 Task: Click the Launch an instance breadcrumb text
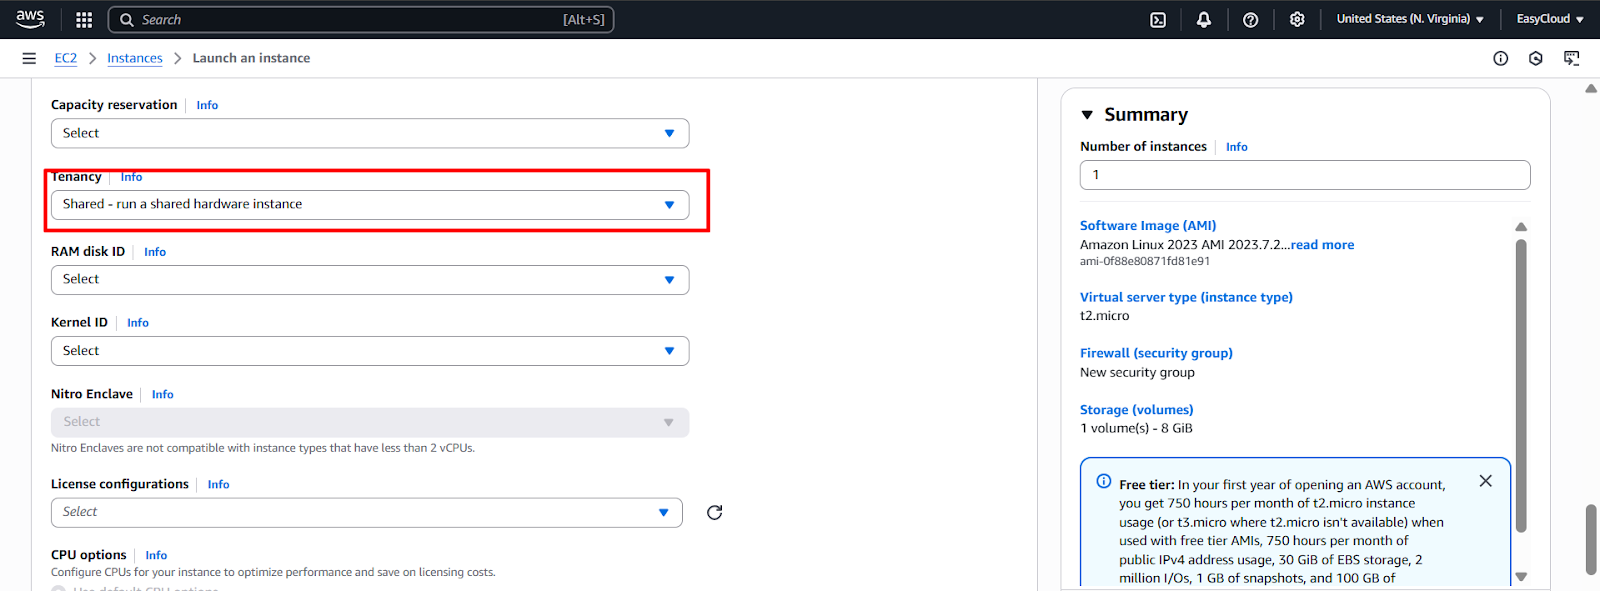click(251, 58)
